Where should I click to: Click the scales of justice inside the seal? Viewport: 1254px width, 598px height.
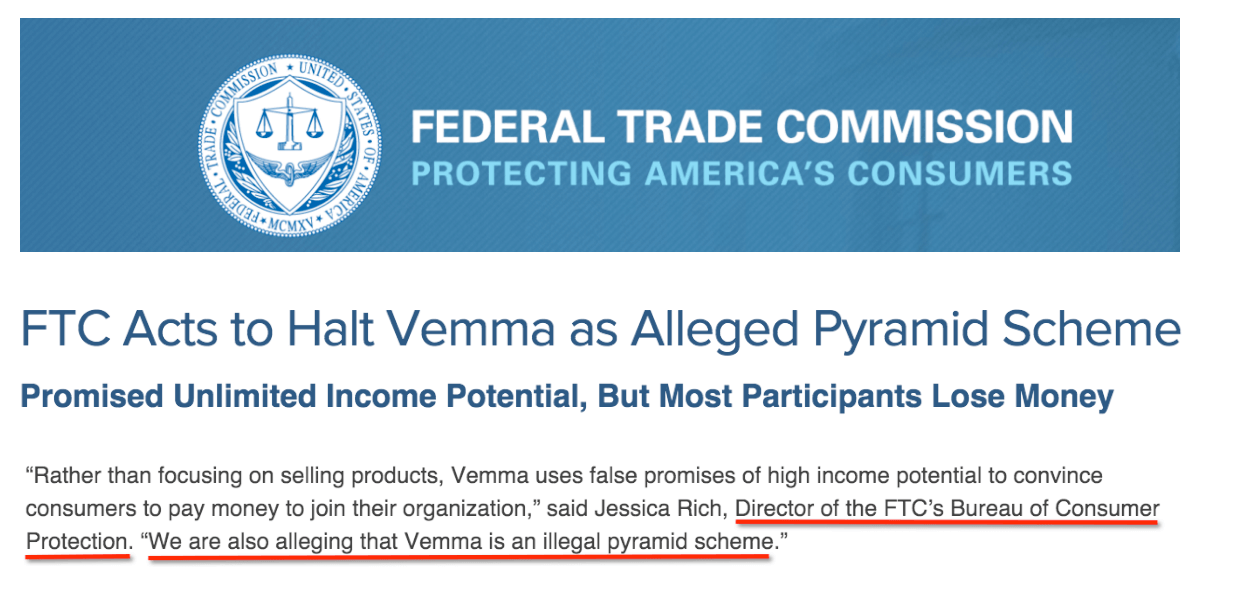[288, 120]
